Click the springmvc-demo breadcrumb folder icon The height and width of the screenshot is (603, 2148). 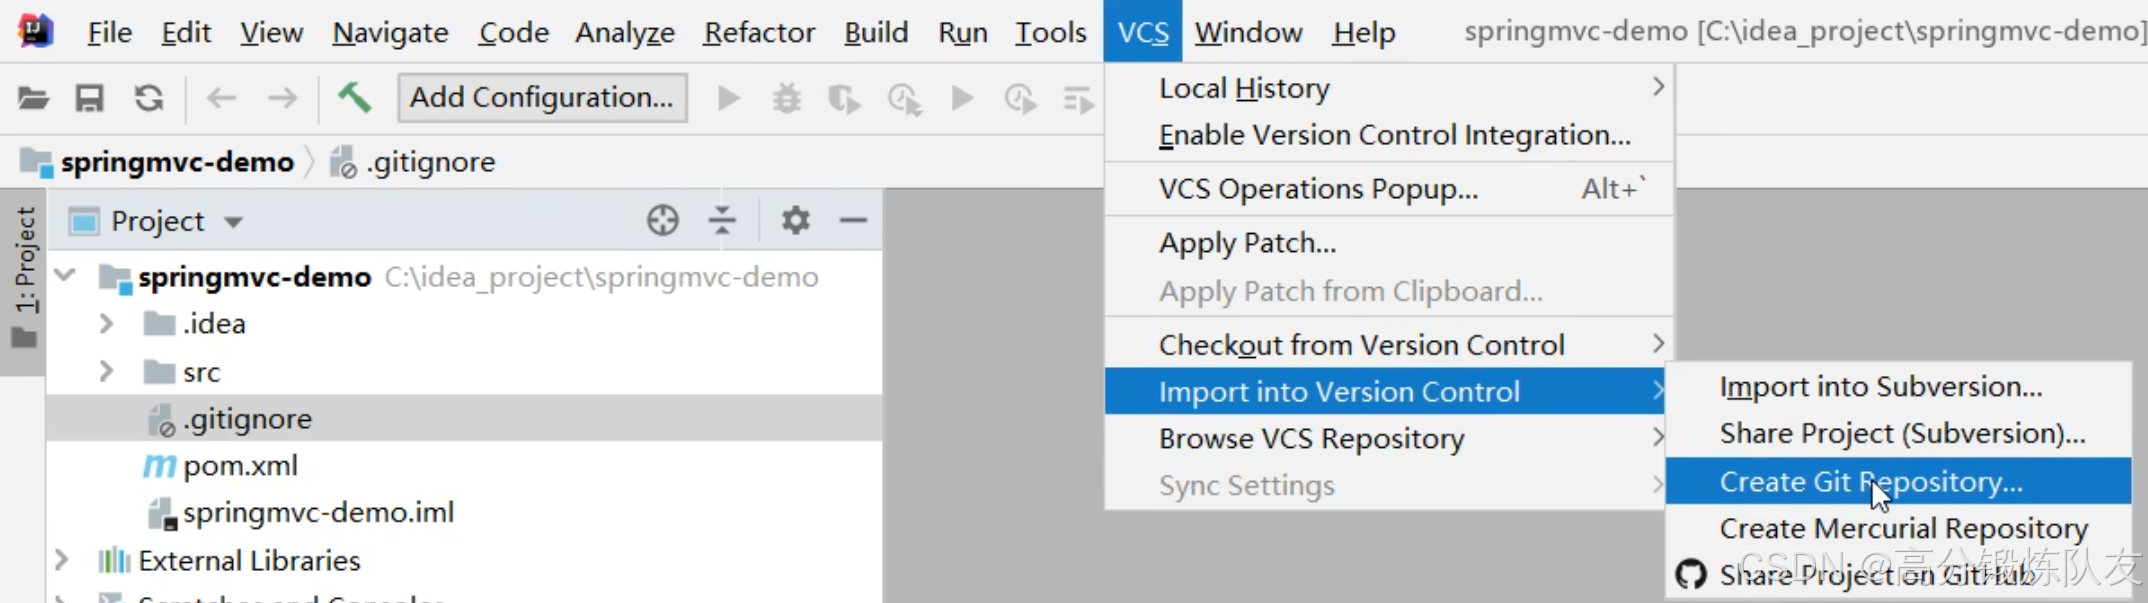36,162
